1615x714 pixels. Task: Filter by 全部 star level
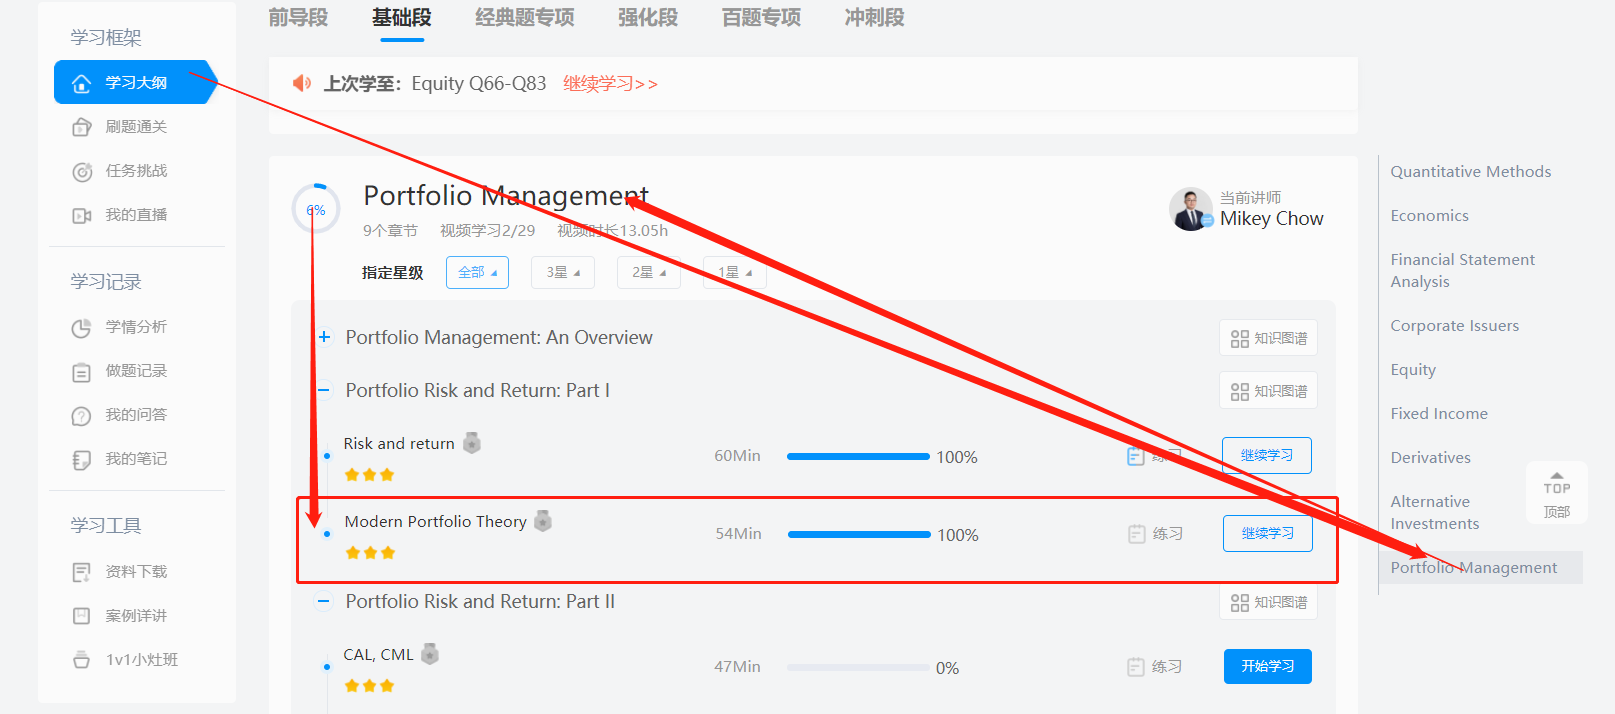(x=477, y=272)
